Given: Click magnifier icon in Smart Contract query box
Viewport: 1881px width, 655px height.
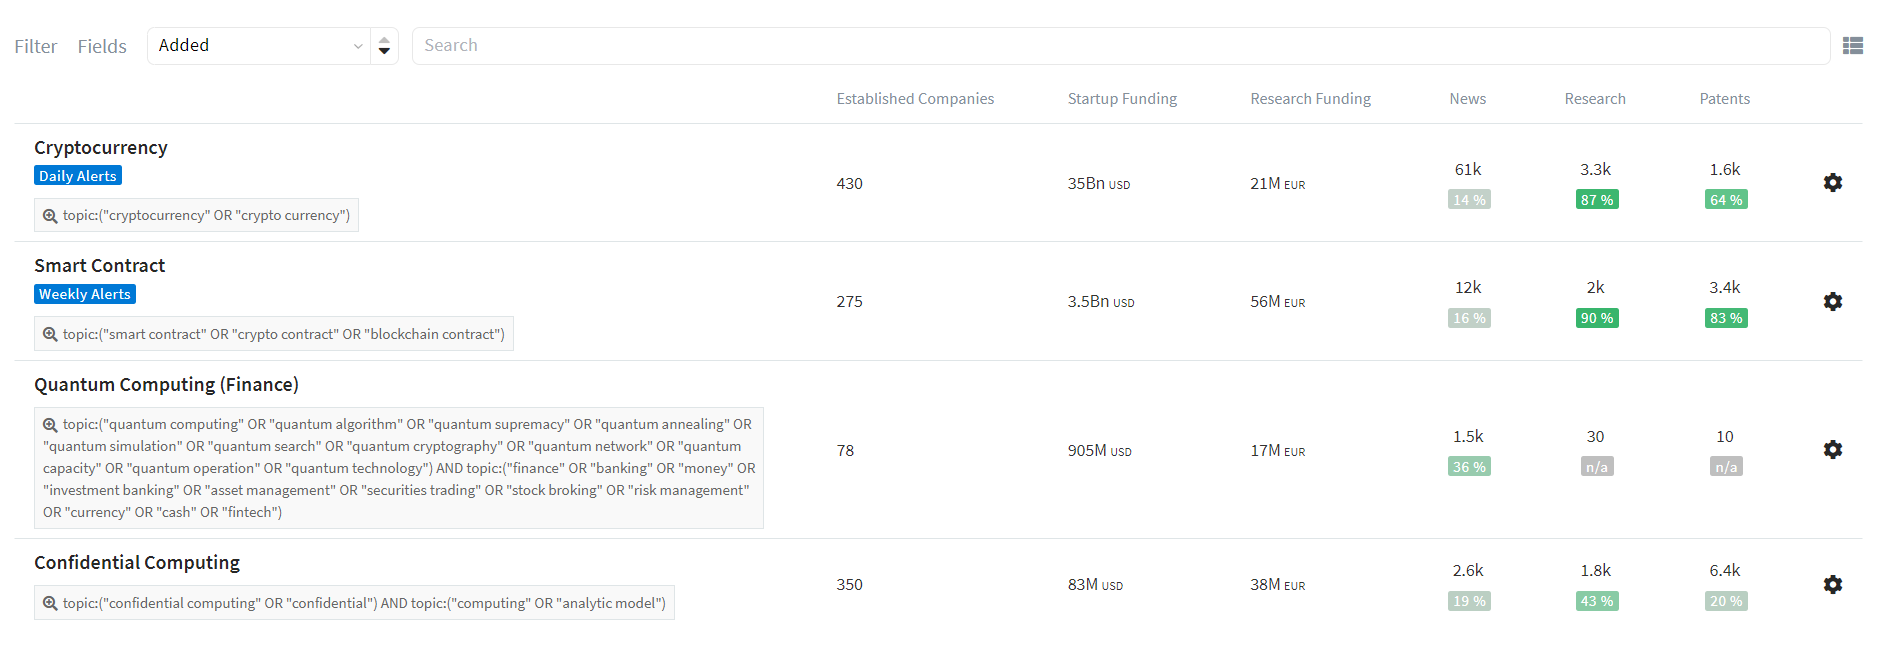Looking at the screenshot, I should coord(50,334).
